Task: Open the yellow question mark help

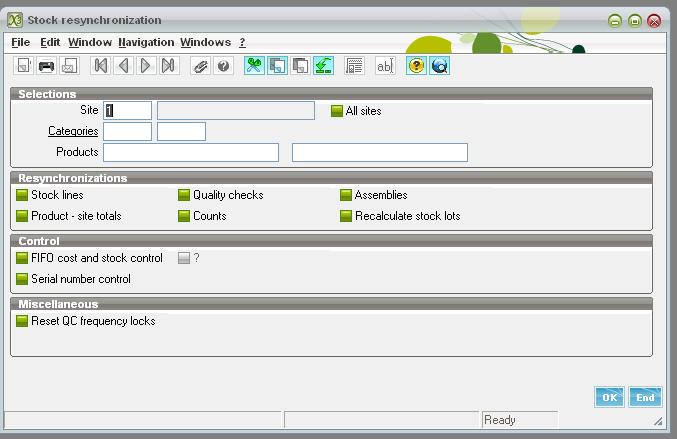Action: click(x=416, y=66)
